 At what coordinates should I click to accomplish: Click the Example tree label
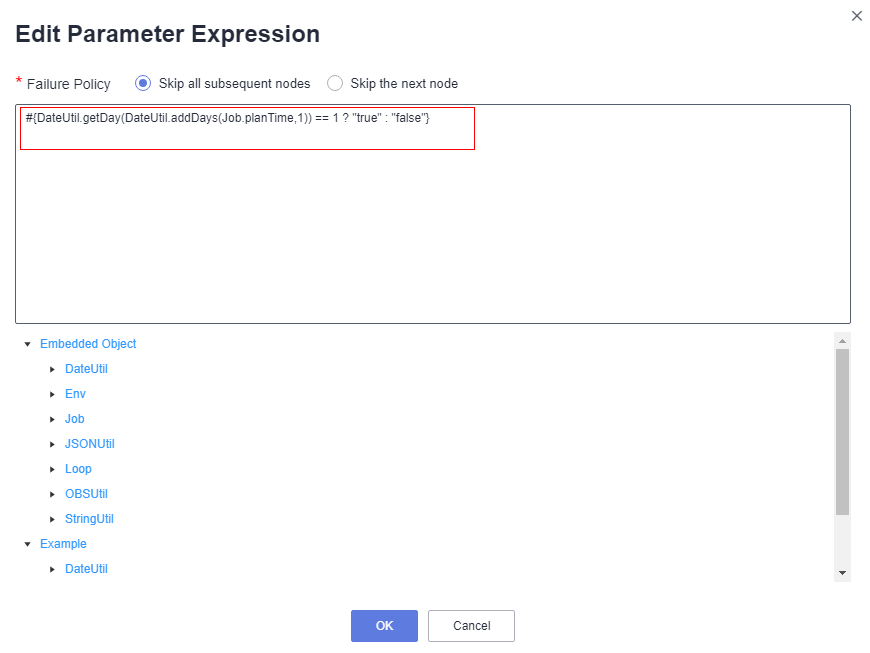tap(63, 544)
